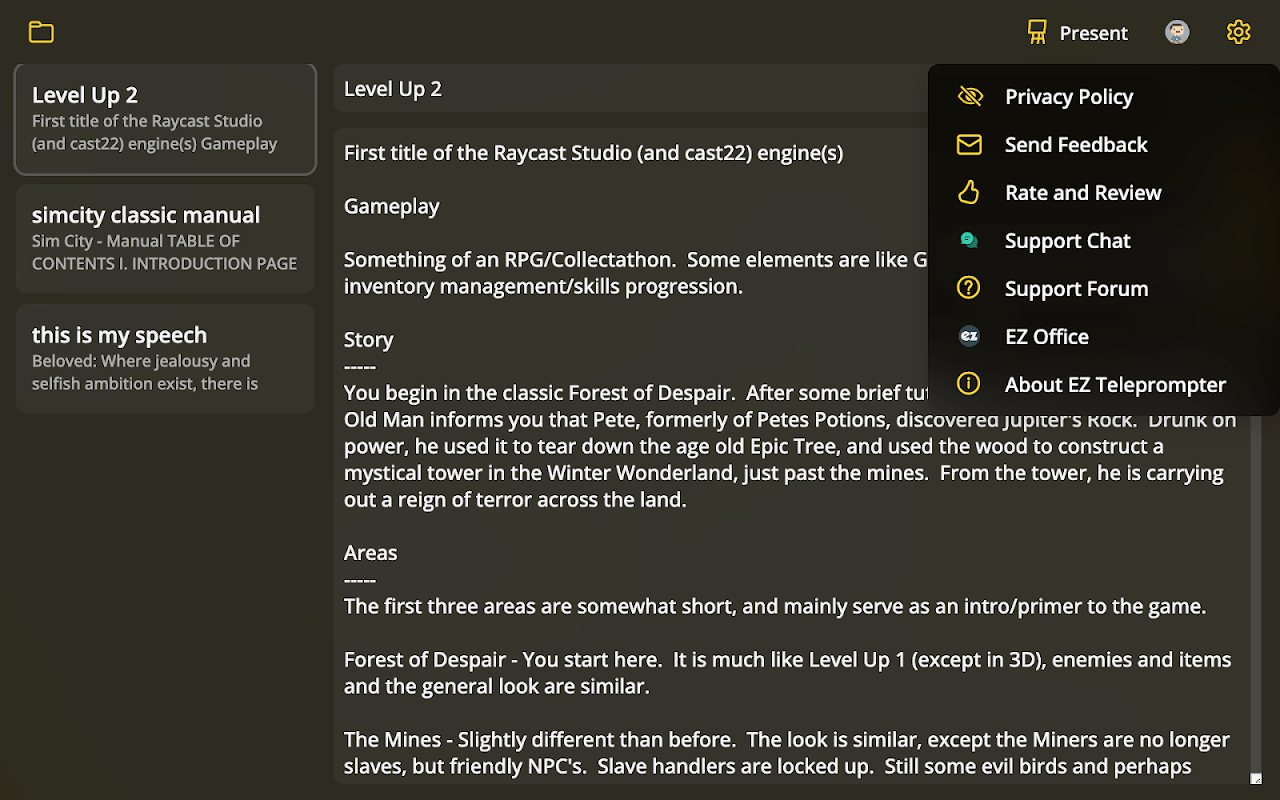Click the Support Forum question mark icon

point(969,289)
